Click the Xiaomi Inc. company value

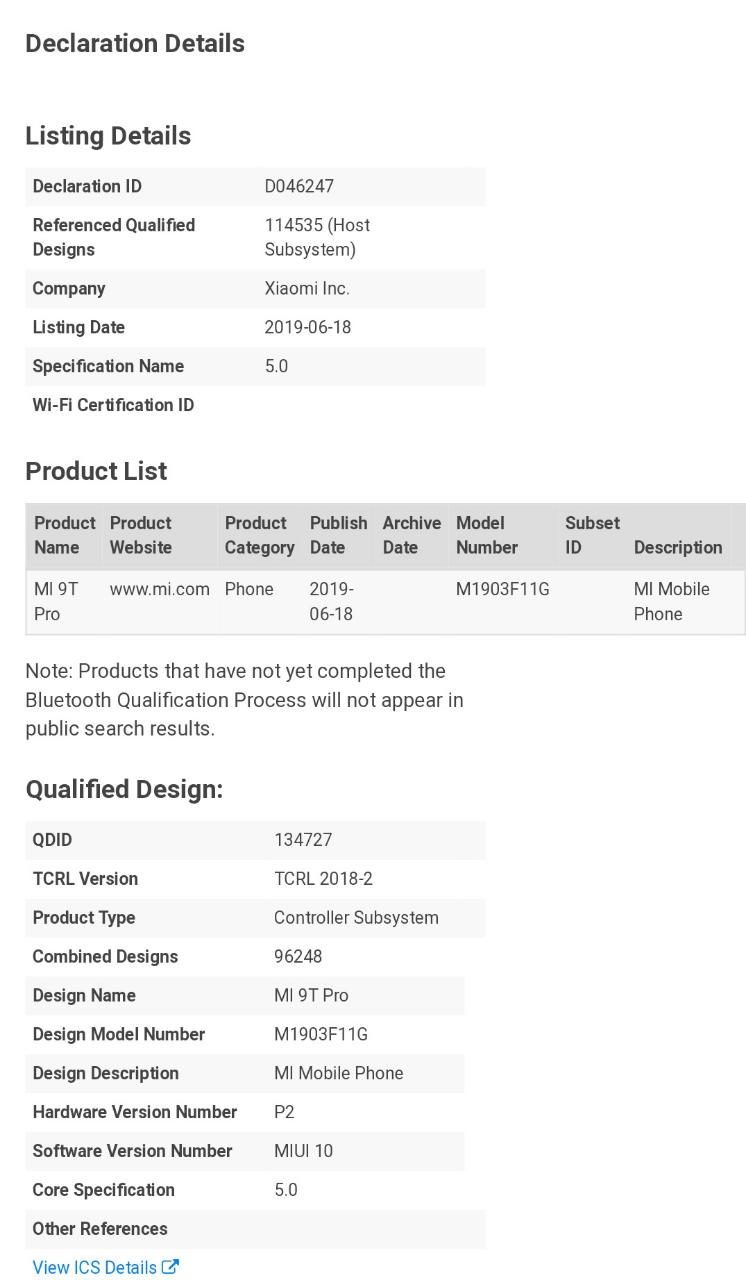point(307,288)
